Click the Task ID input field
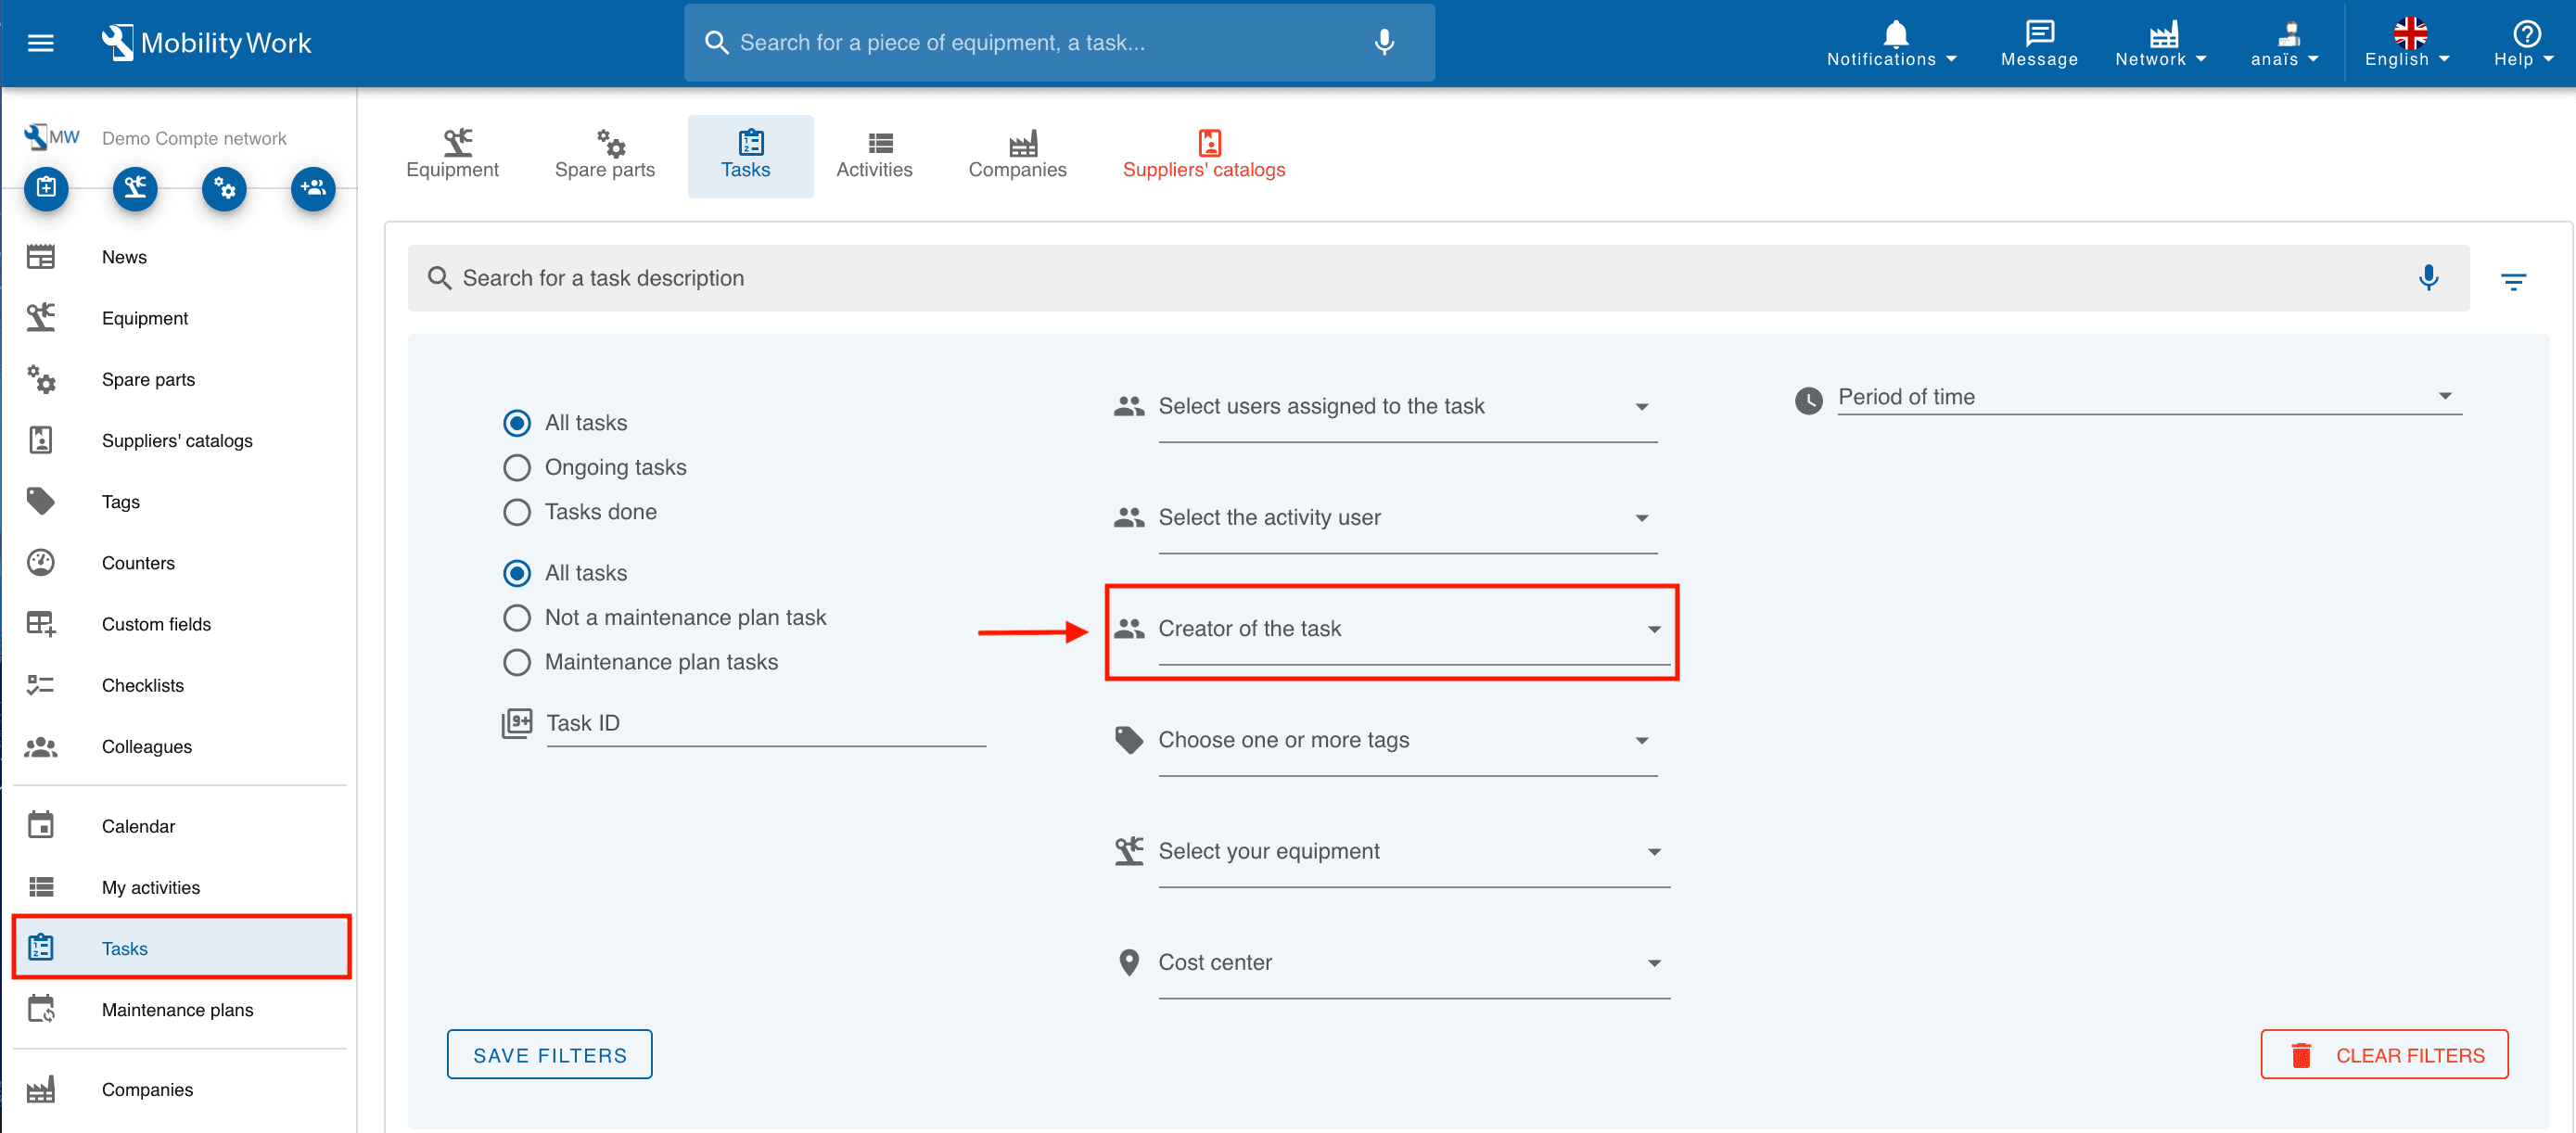Viewport: 2576px width, 1133px height. [x=765, y=724]
